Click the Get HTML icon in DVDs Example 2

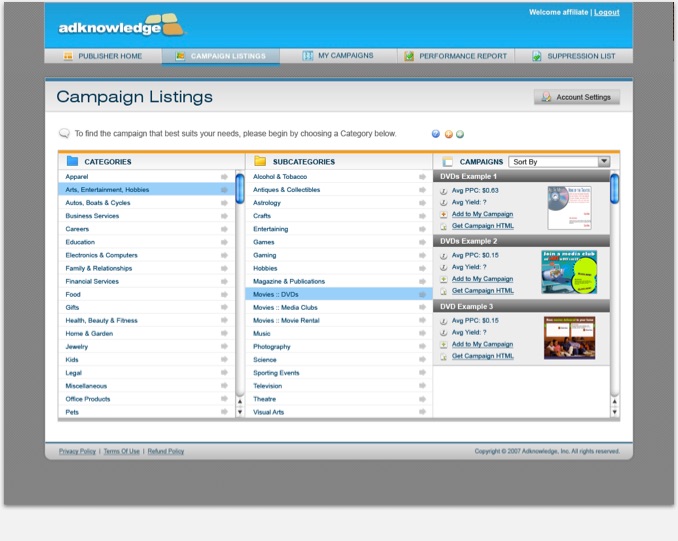pyautogui.click(x=443, y=291)
